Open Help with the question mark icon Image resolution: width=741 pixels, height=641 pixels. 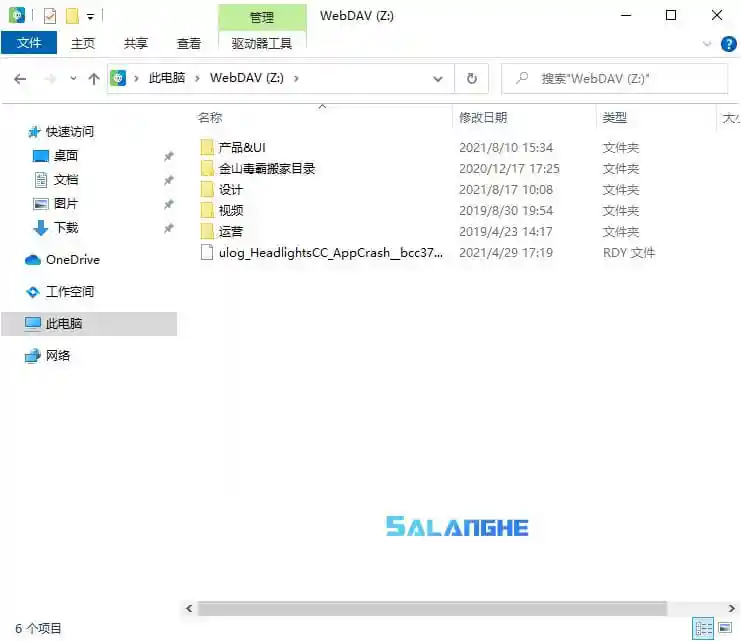[x=728, y=44]
